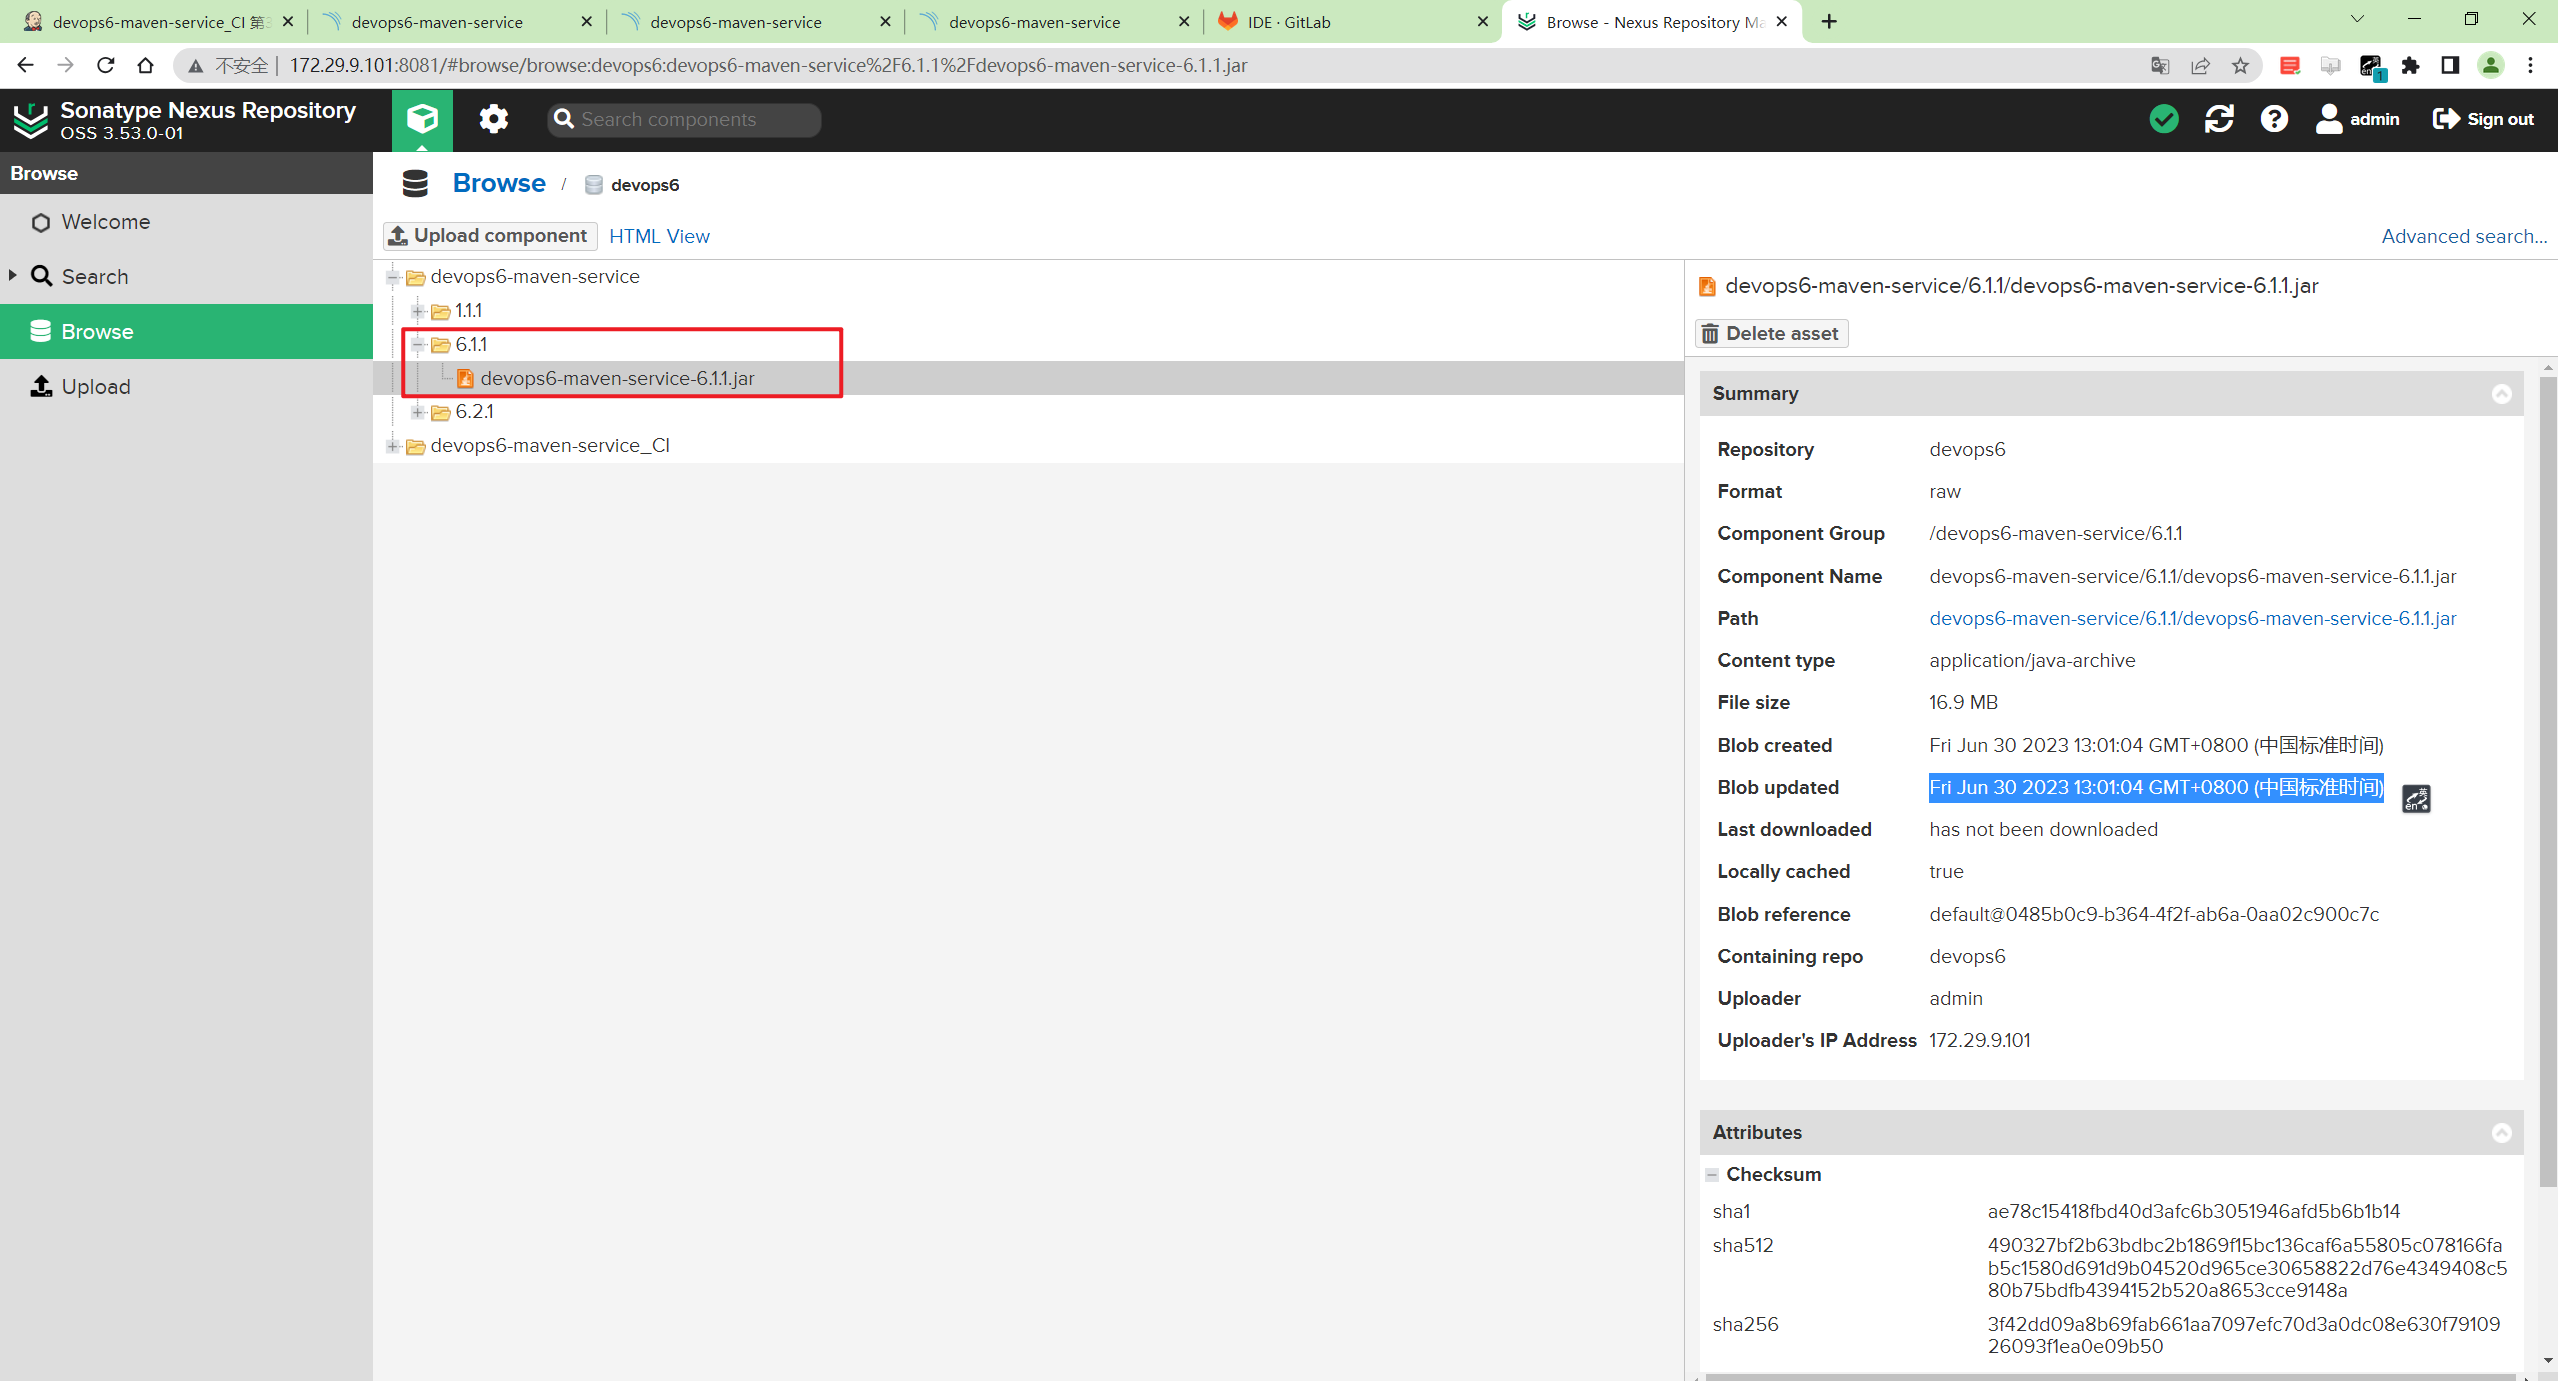This screenshot has width=2558, height=1381.
Task: Click the Delete asset button
Action: pyautogui.click(x=1771, y=334)
